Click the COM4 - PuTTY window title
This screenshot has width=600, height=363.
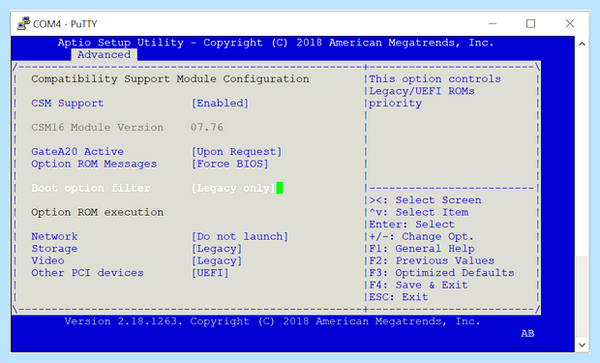click(65, 24)
